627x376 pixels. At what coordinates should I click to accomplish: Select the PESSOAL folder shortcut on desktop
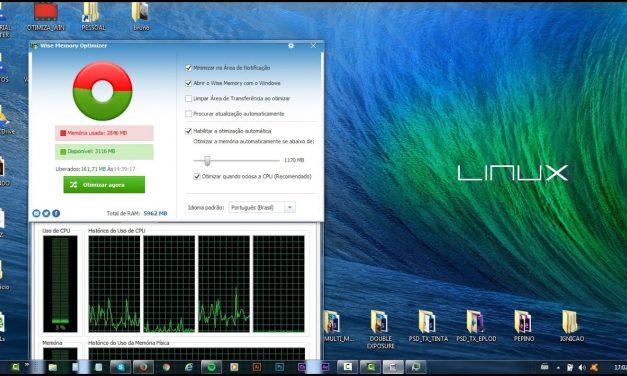pos(93,16)
